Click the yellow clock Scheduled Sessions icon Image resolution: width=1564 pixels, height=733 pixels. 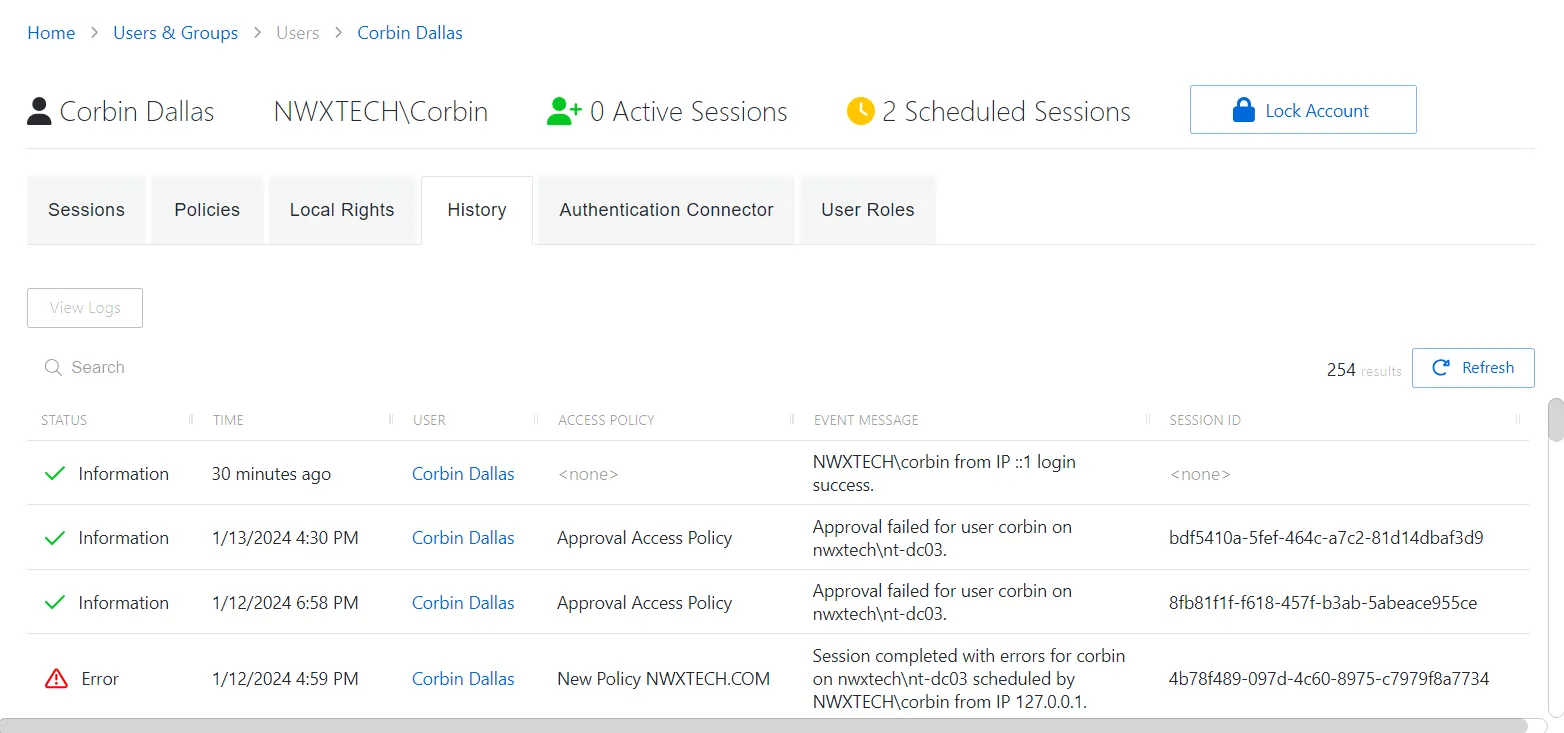[x=860, y=111]
